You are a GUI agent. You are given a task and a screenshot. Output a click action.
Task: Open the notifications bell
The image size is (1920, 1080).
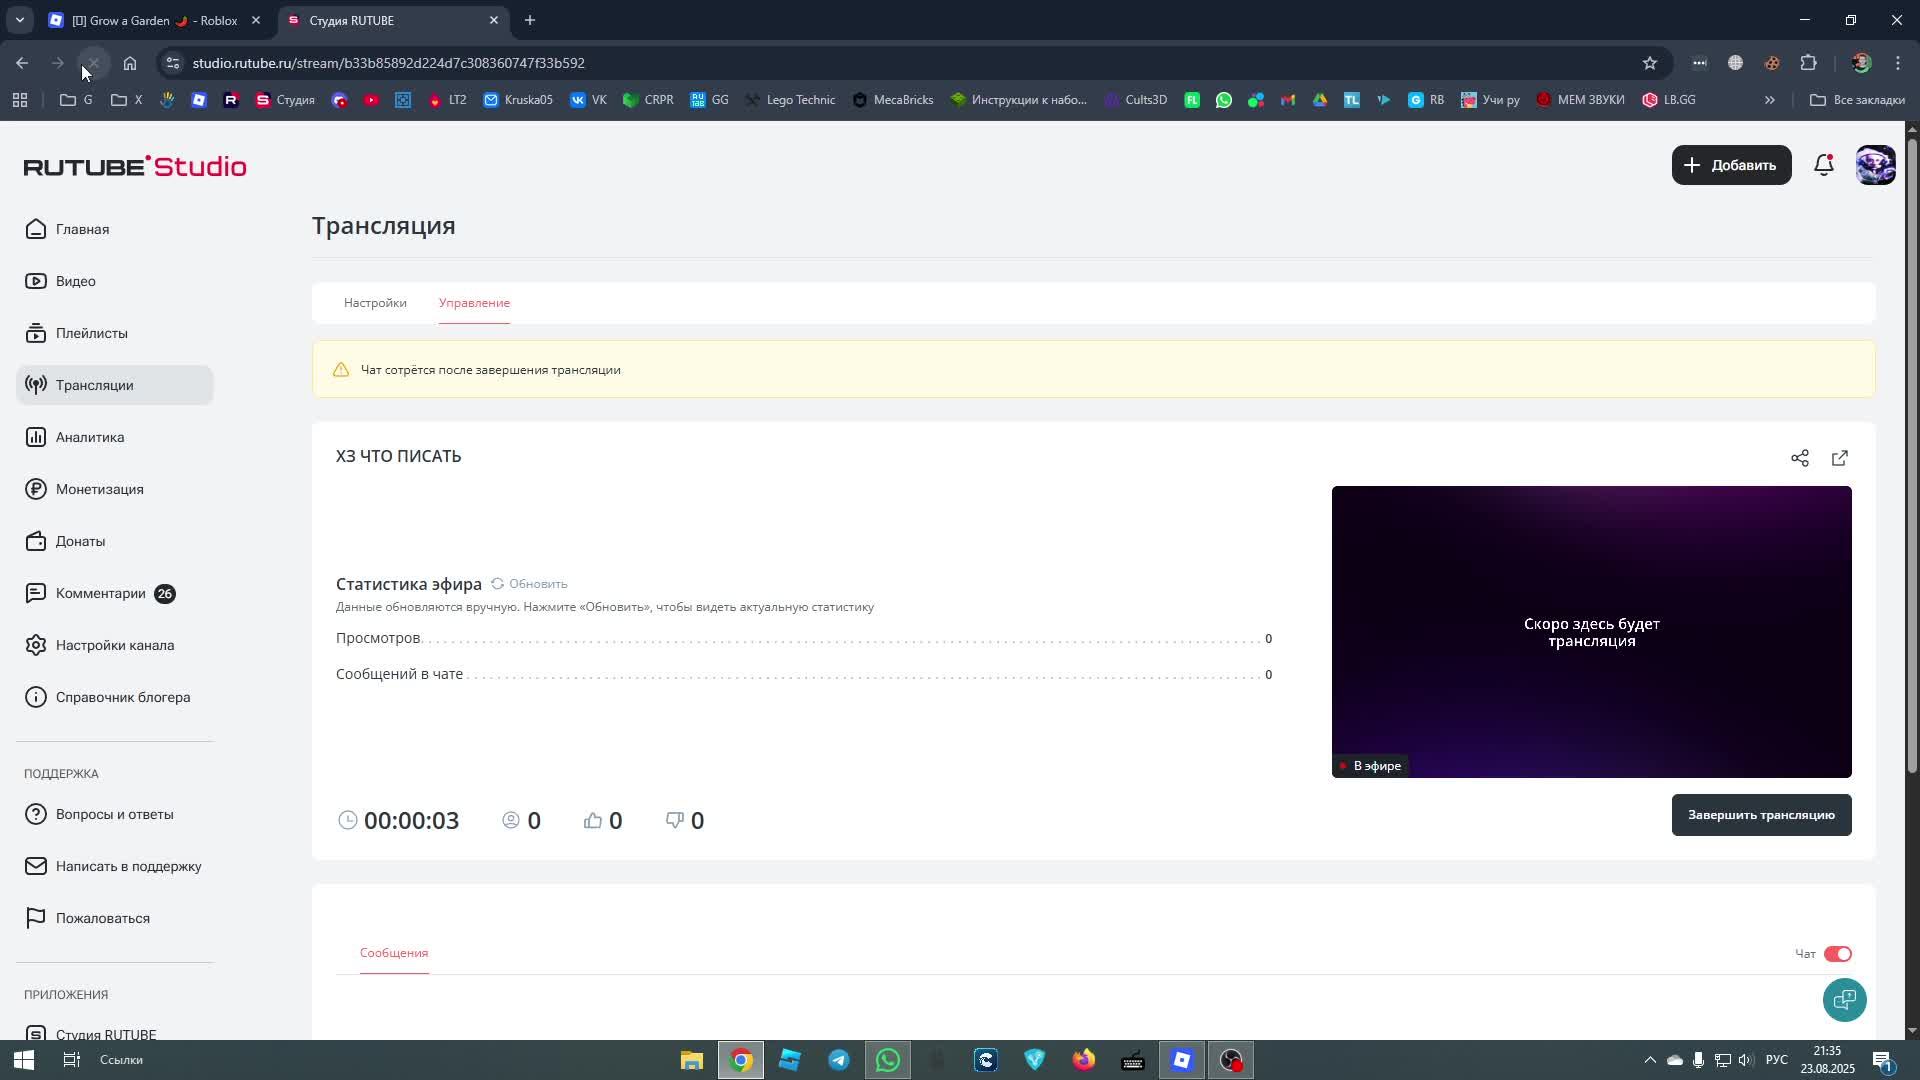(1824, 165)
